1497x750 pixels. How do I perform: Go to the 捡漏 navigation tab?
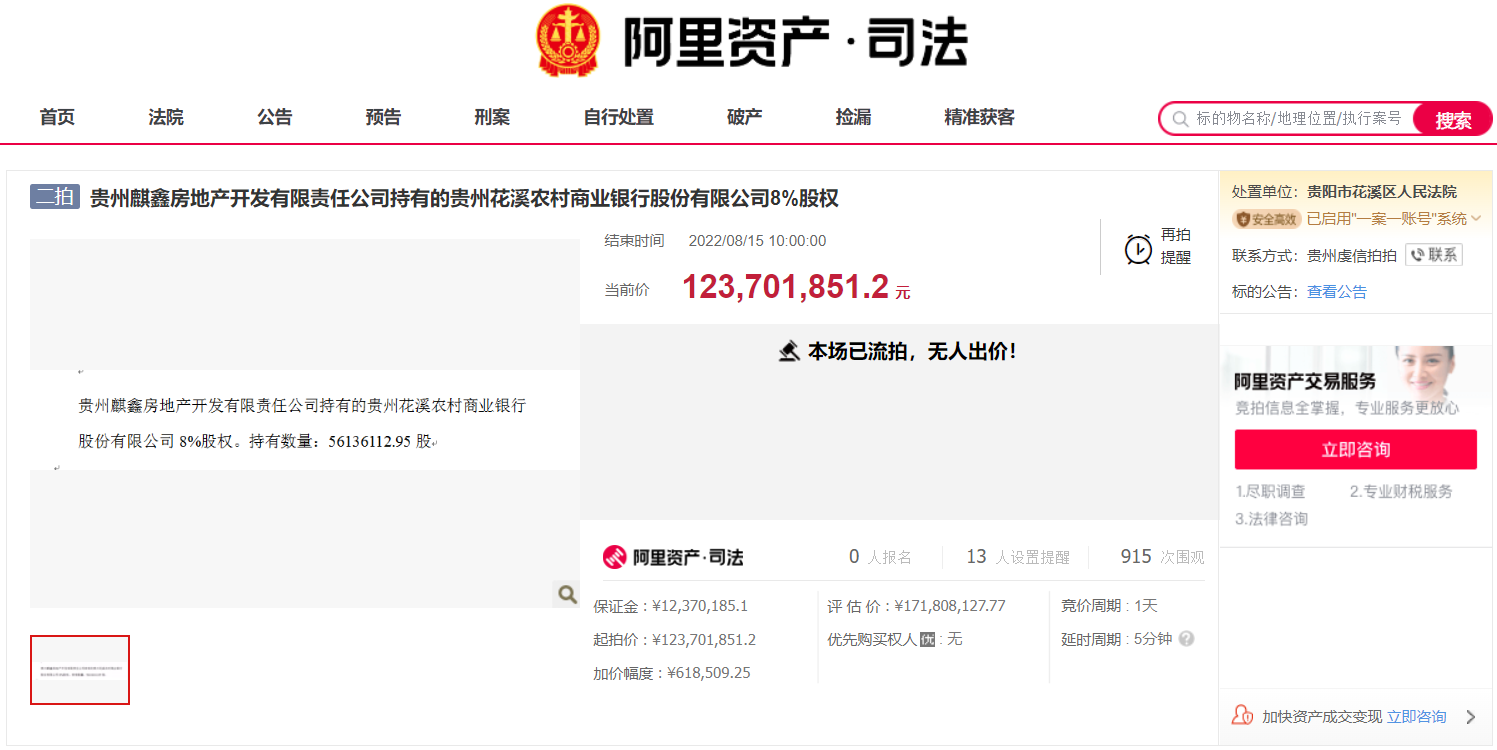pyautogui.click(x=853, y=117)
